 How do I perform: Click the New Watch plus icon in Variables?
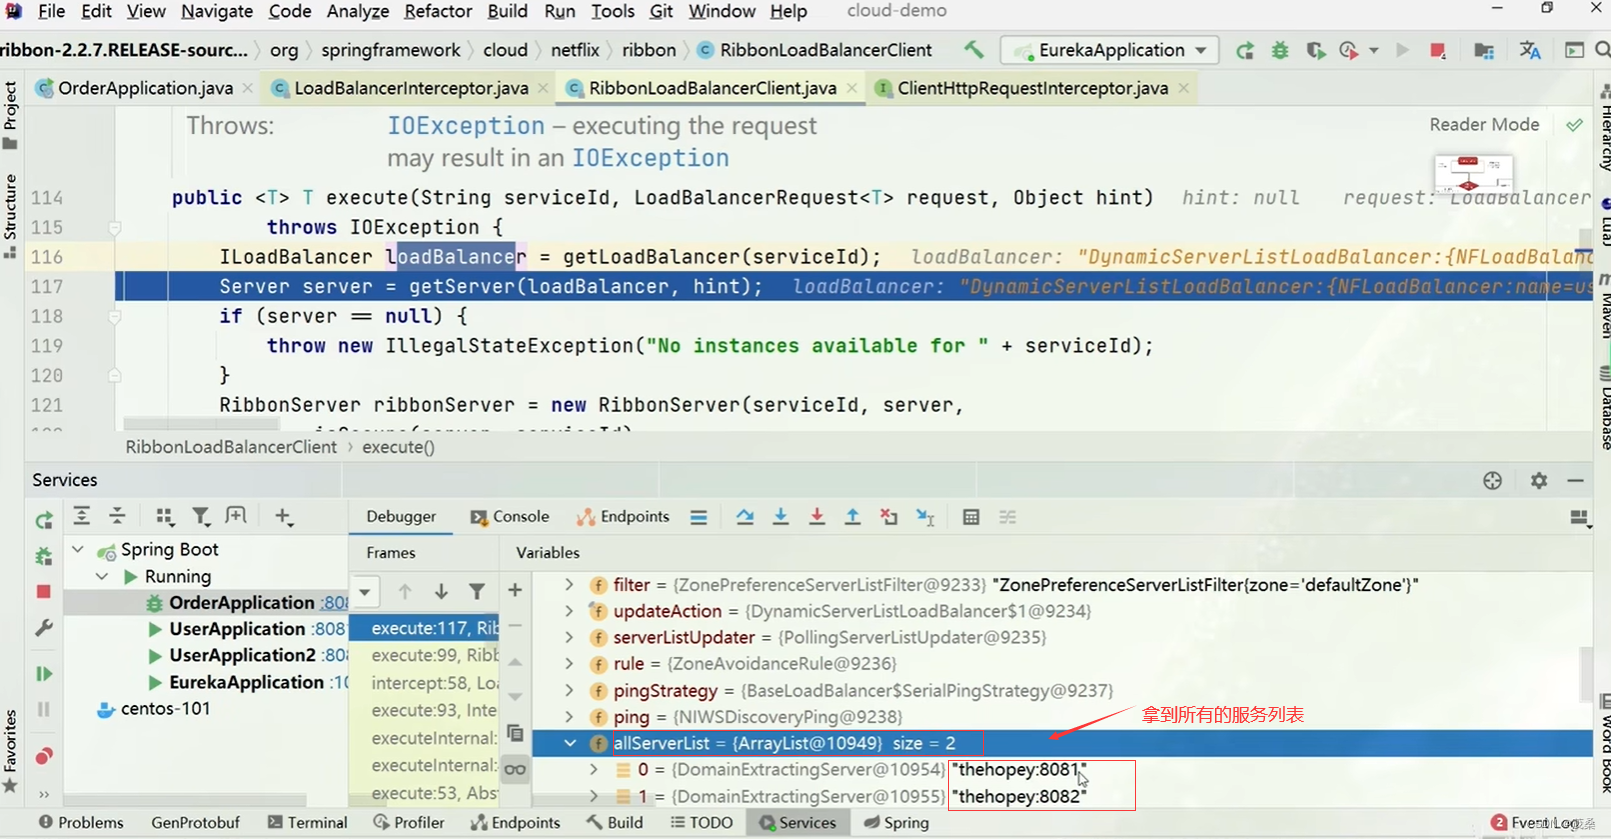coord(515,591)
